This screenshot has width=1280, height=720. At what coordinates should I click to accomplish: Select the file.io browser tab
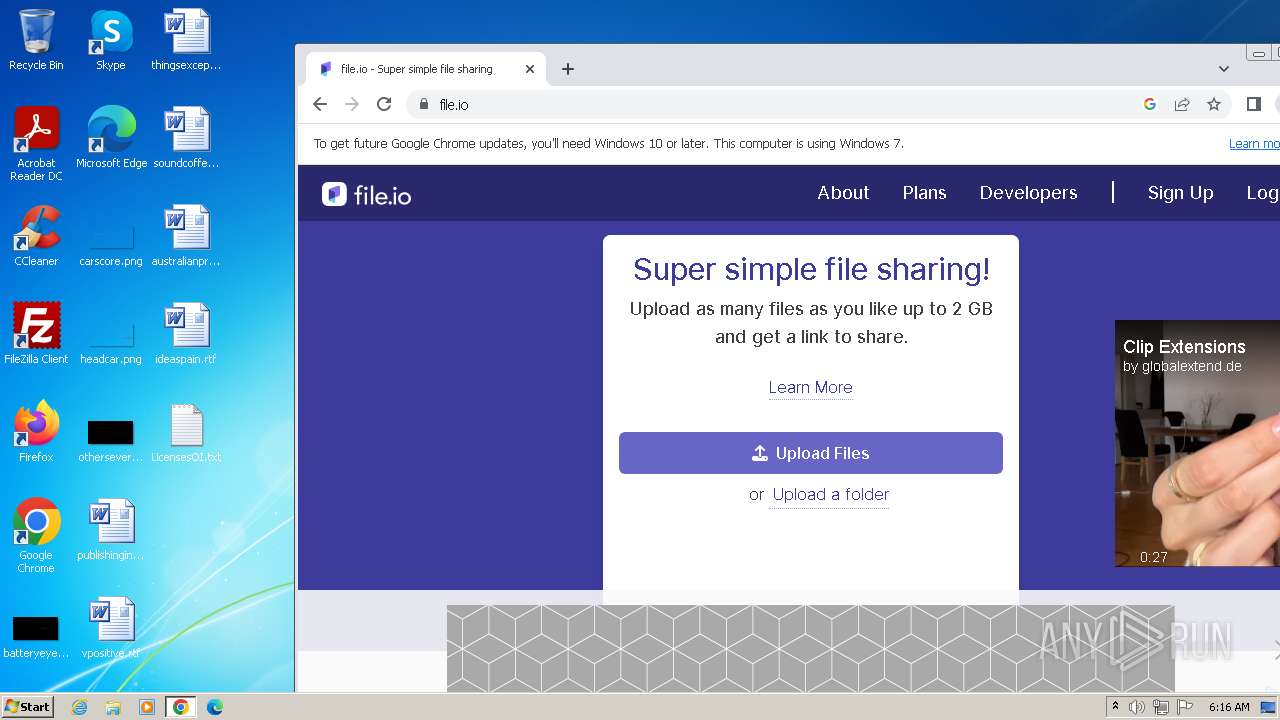(x=426, y=69)
